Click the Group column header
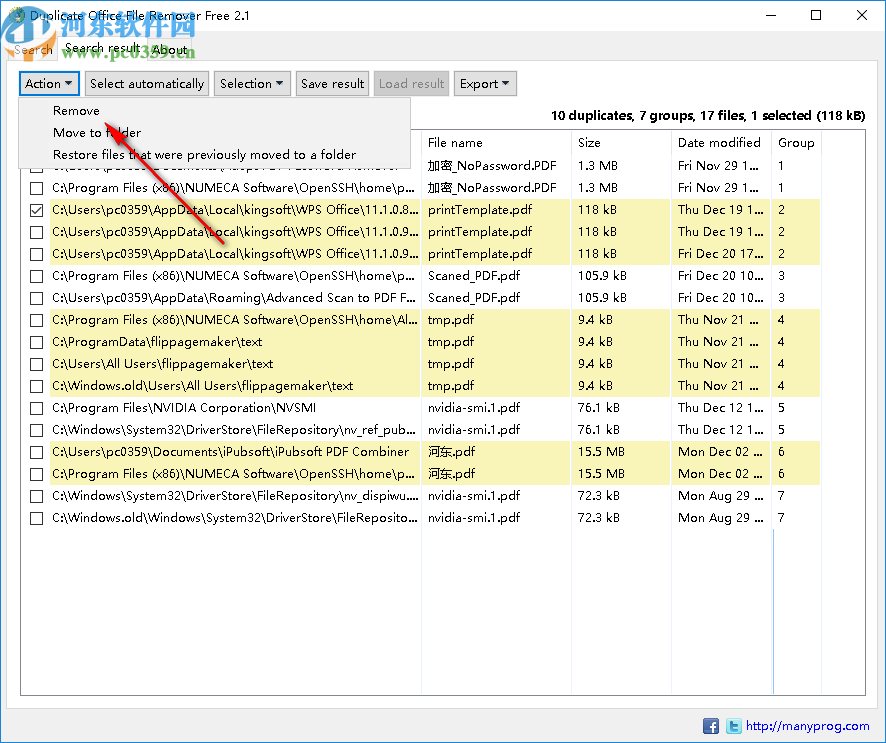This screenshot has height=743, width=886. (797, 143)
